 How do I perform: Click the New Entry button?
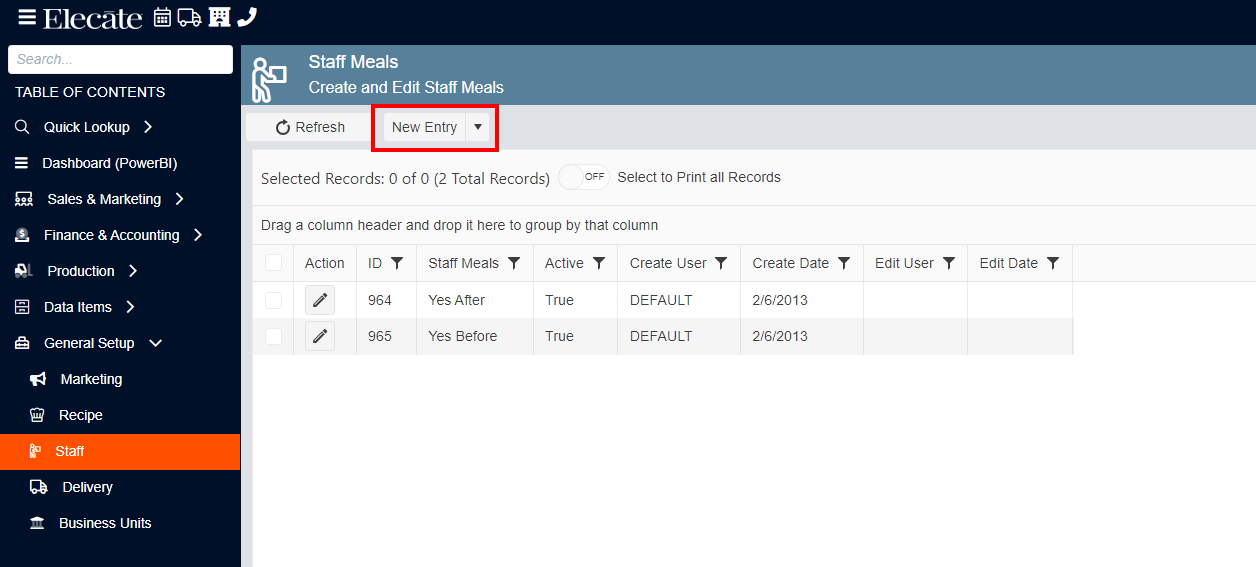coord(424,127)
